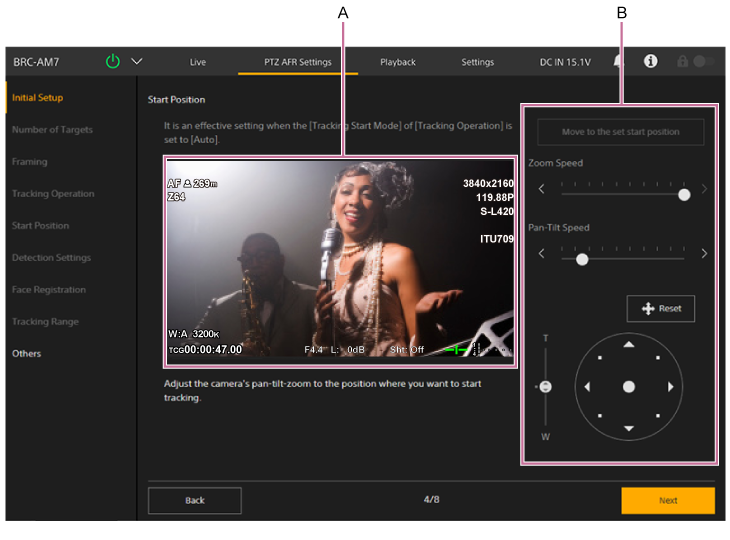
Task: Decrease Zoom Speed with left arrow
Action: click(x=542, y=189)
